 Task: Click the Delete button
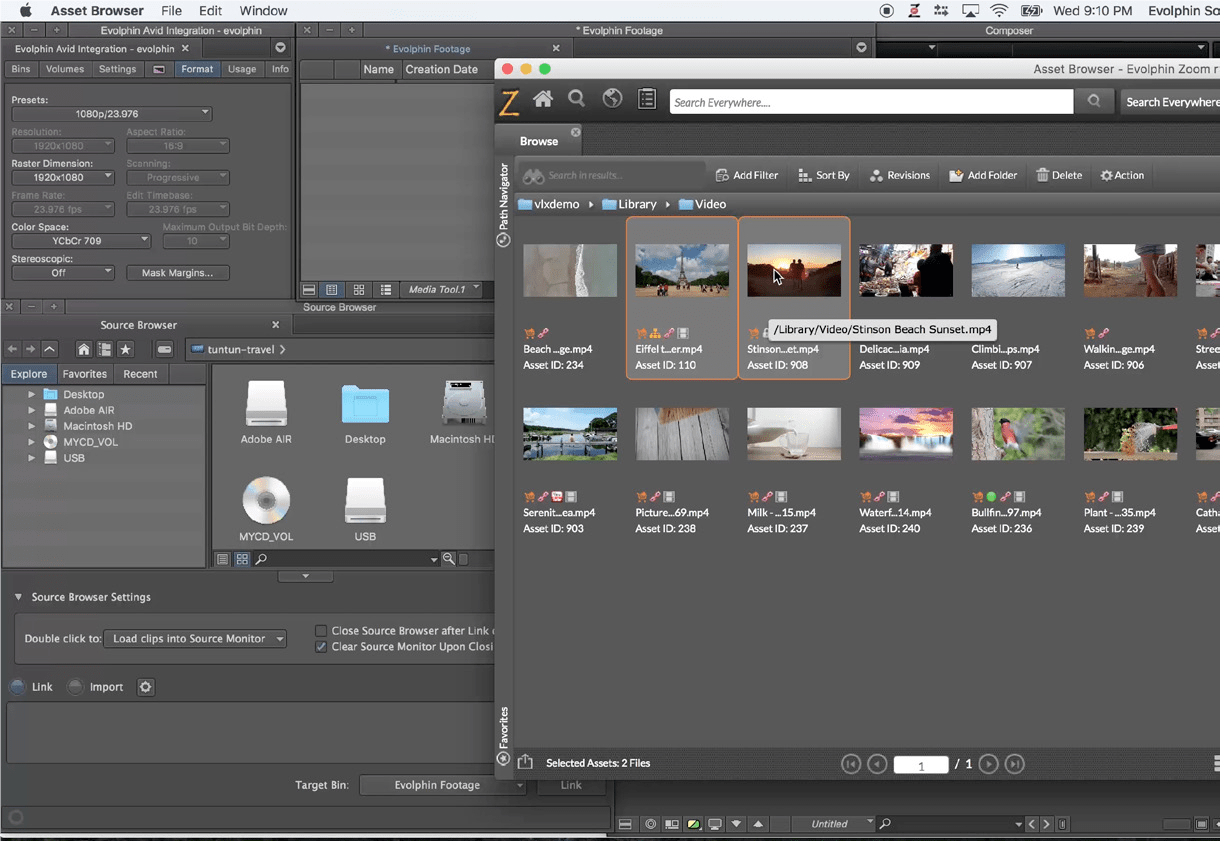[x=1059, y=175]
